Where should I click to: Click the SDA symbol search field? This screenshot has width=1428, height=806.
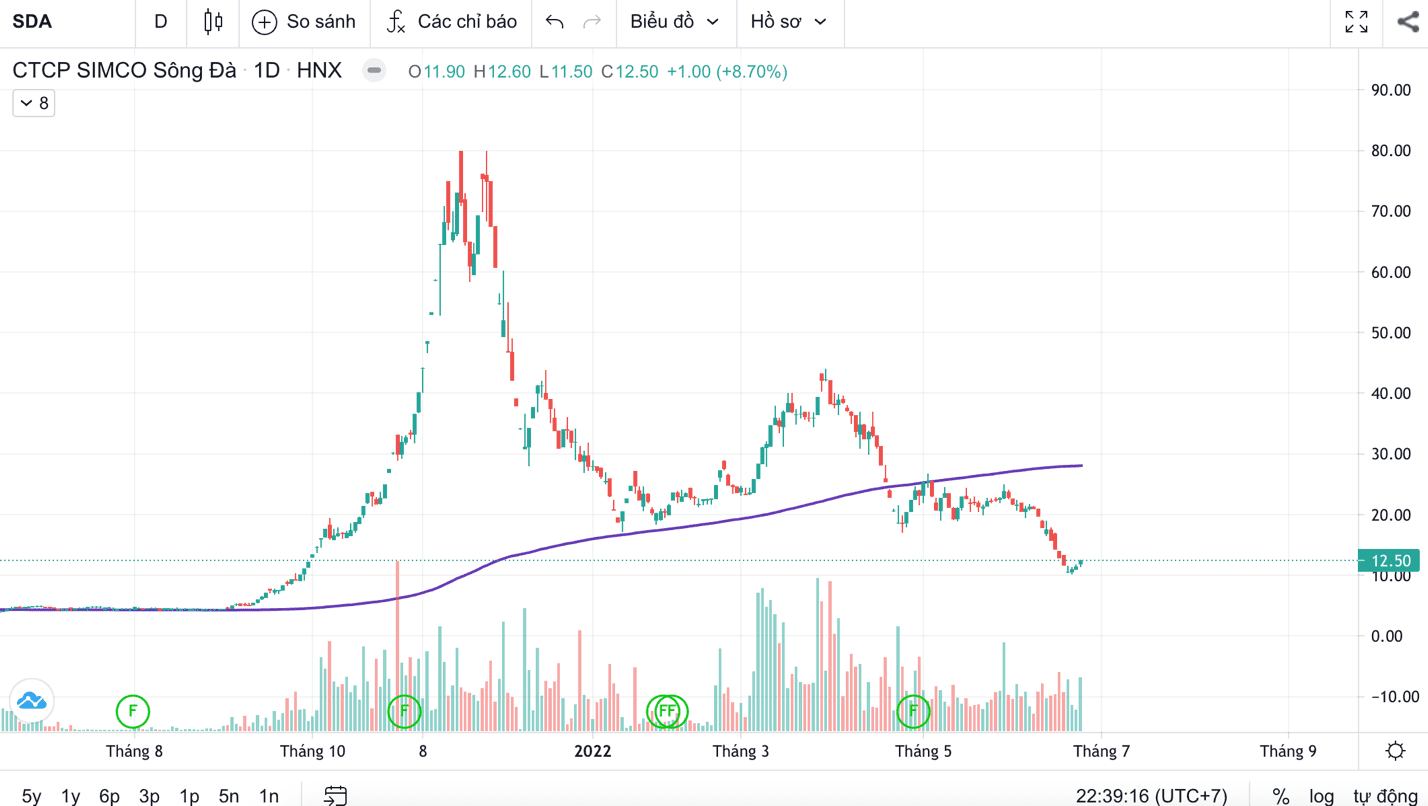(66, 22)
